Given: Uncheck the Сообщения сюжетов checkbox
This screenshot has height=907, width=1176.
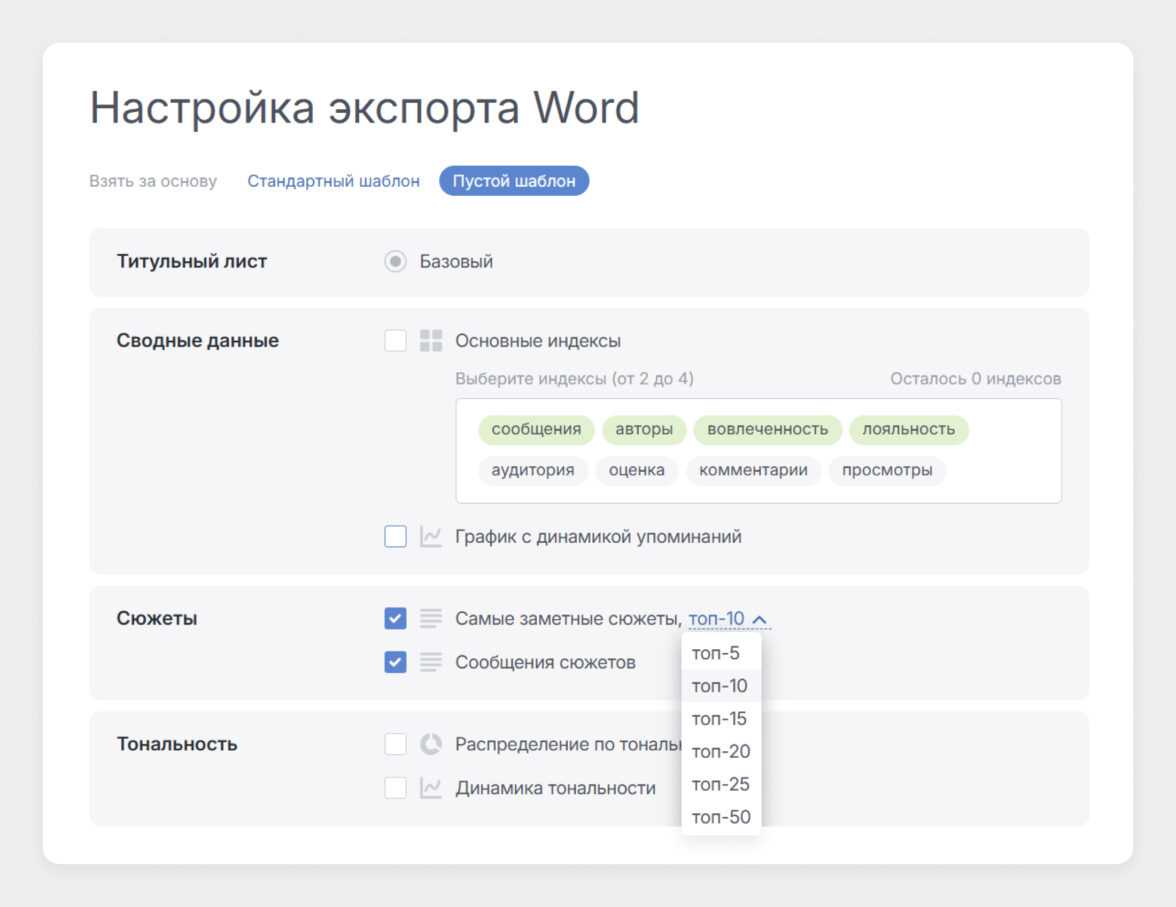Looking at the screenshot, I should tap(396, 662).
